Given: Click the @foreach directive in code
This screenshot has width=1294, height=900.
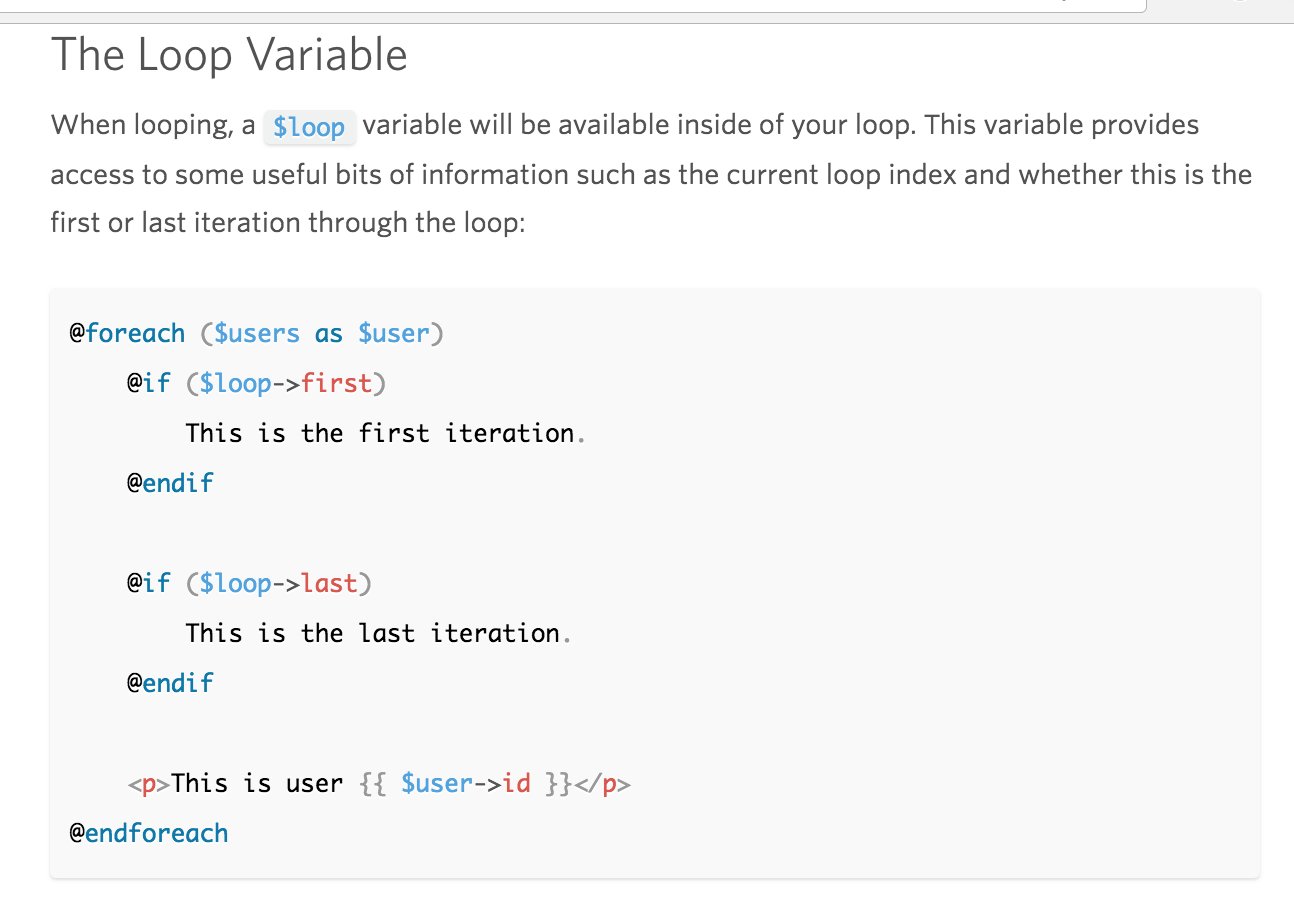Looking at the screenshot, I should pyautogui.click(x=127, y=333).
